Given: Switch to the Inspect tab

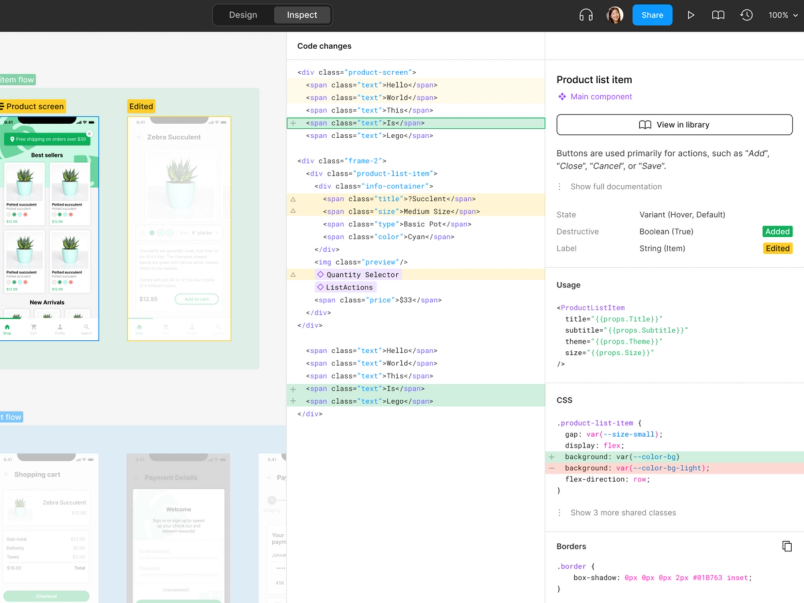Looking at the screenshot, I should [300, 15].
